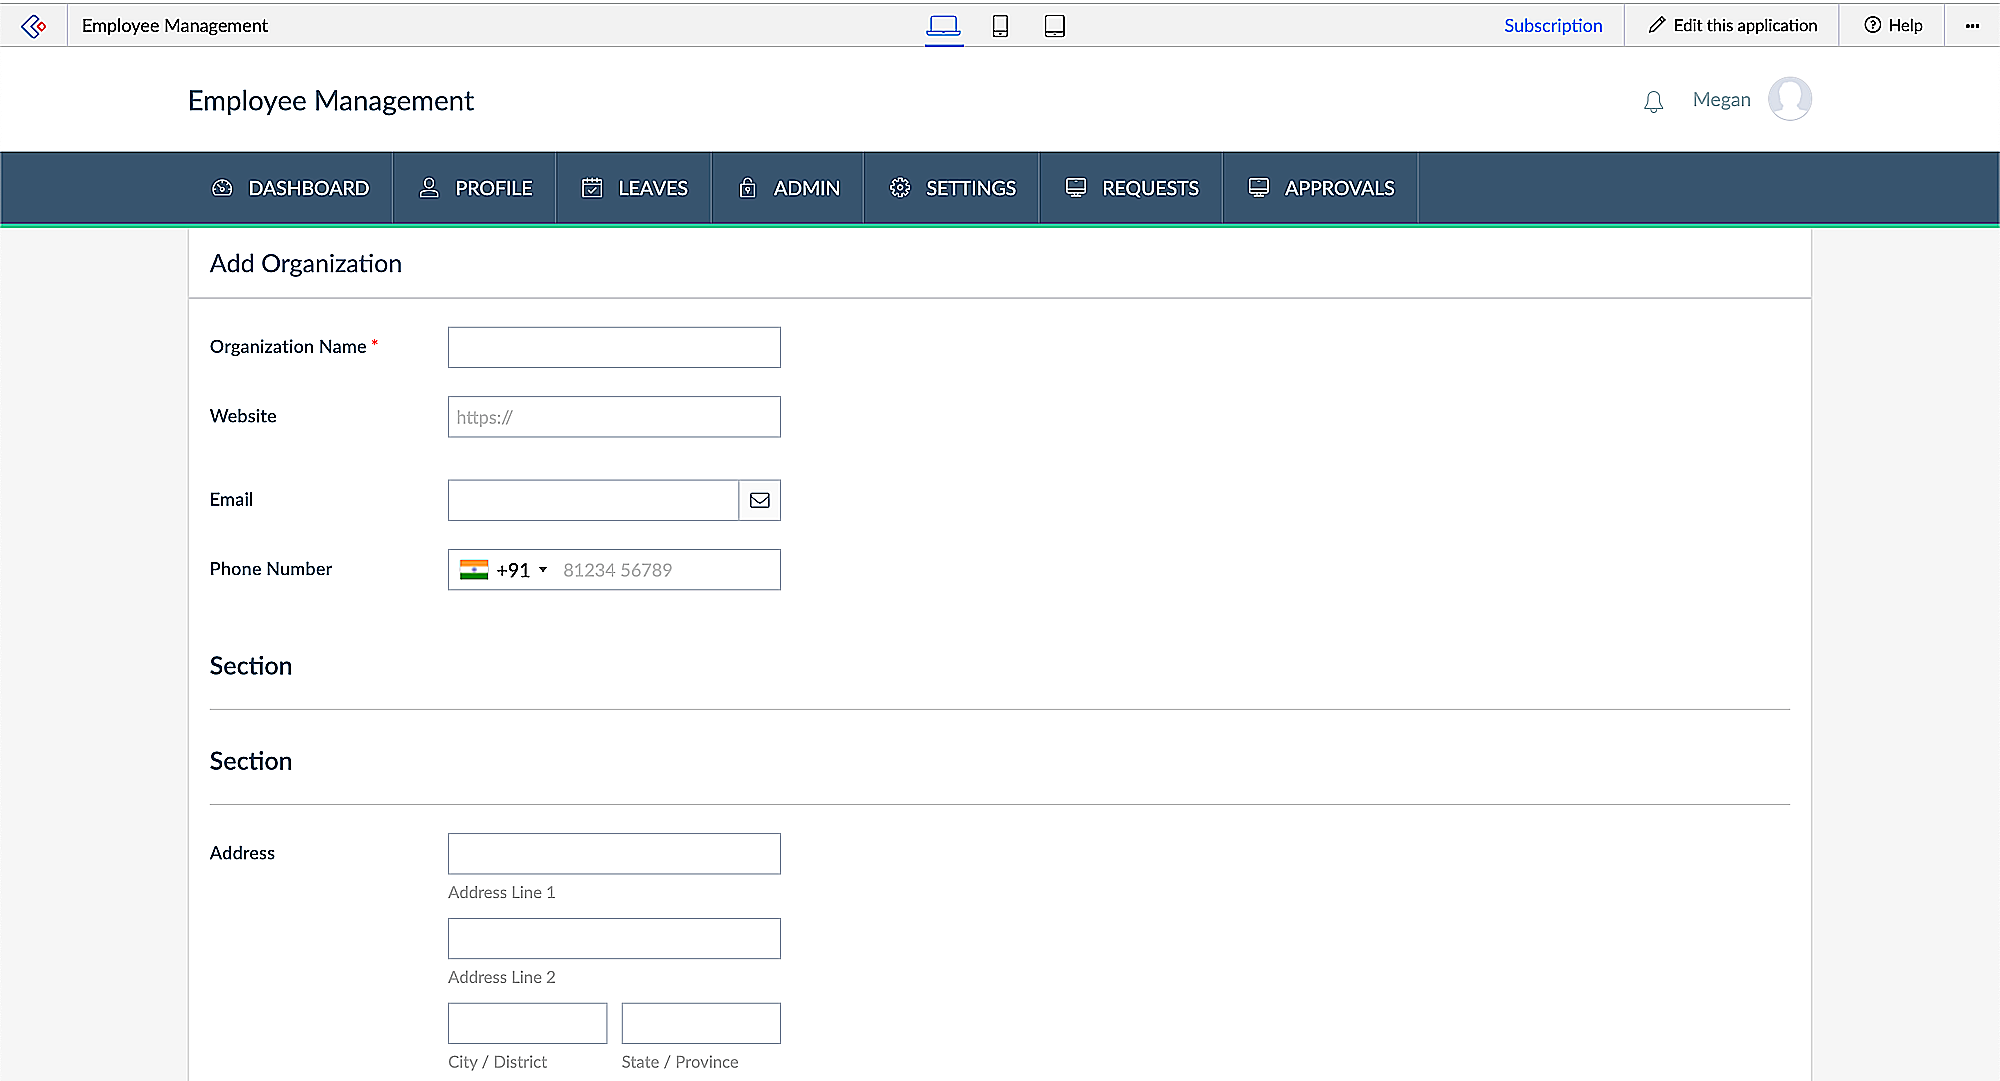Switch to laptop preview icon

pos(943,26)
